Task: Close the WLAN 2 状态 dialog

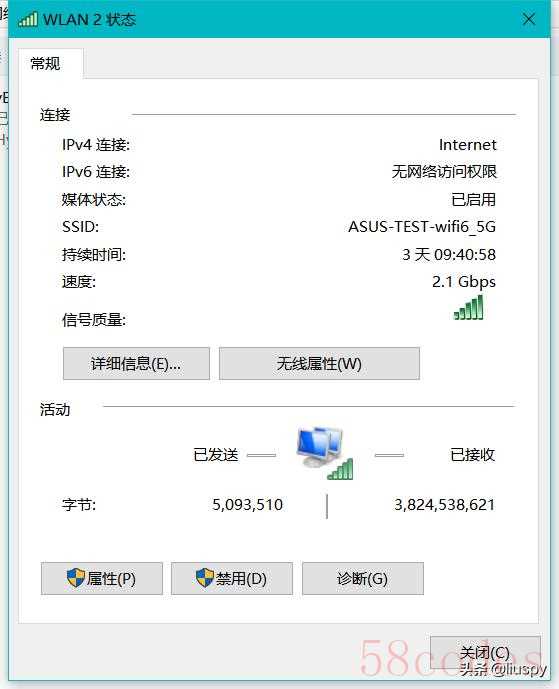Action: point(529,19)
